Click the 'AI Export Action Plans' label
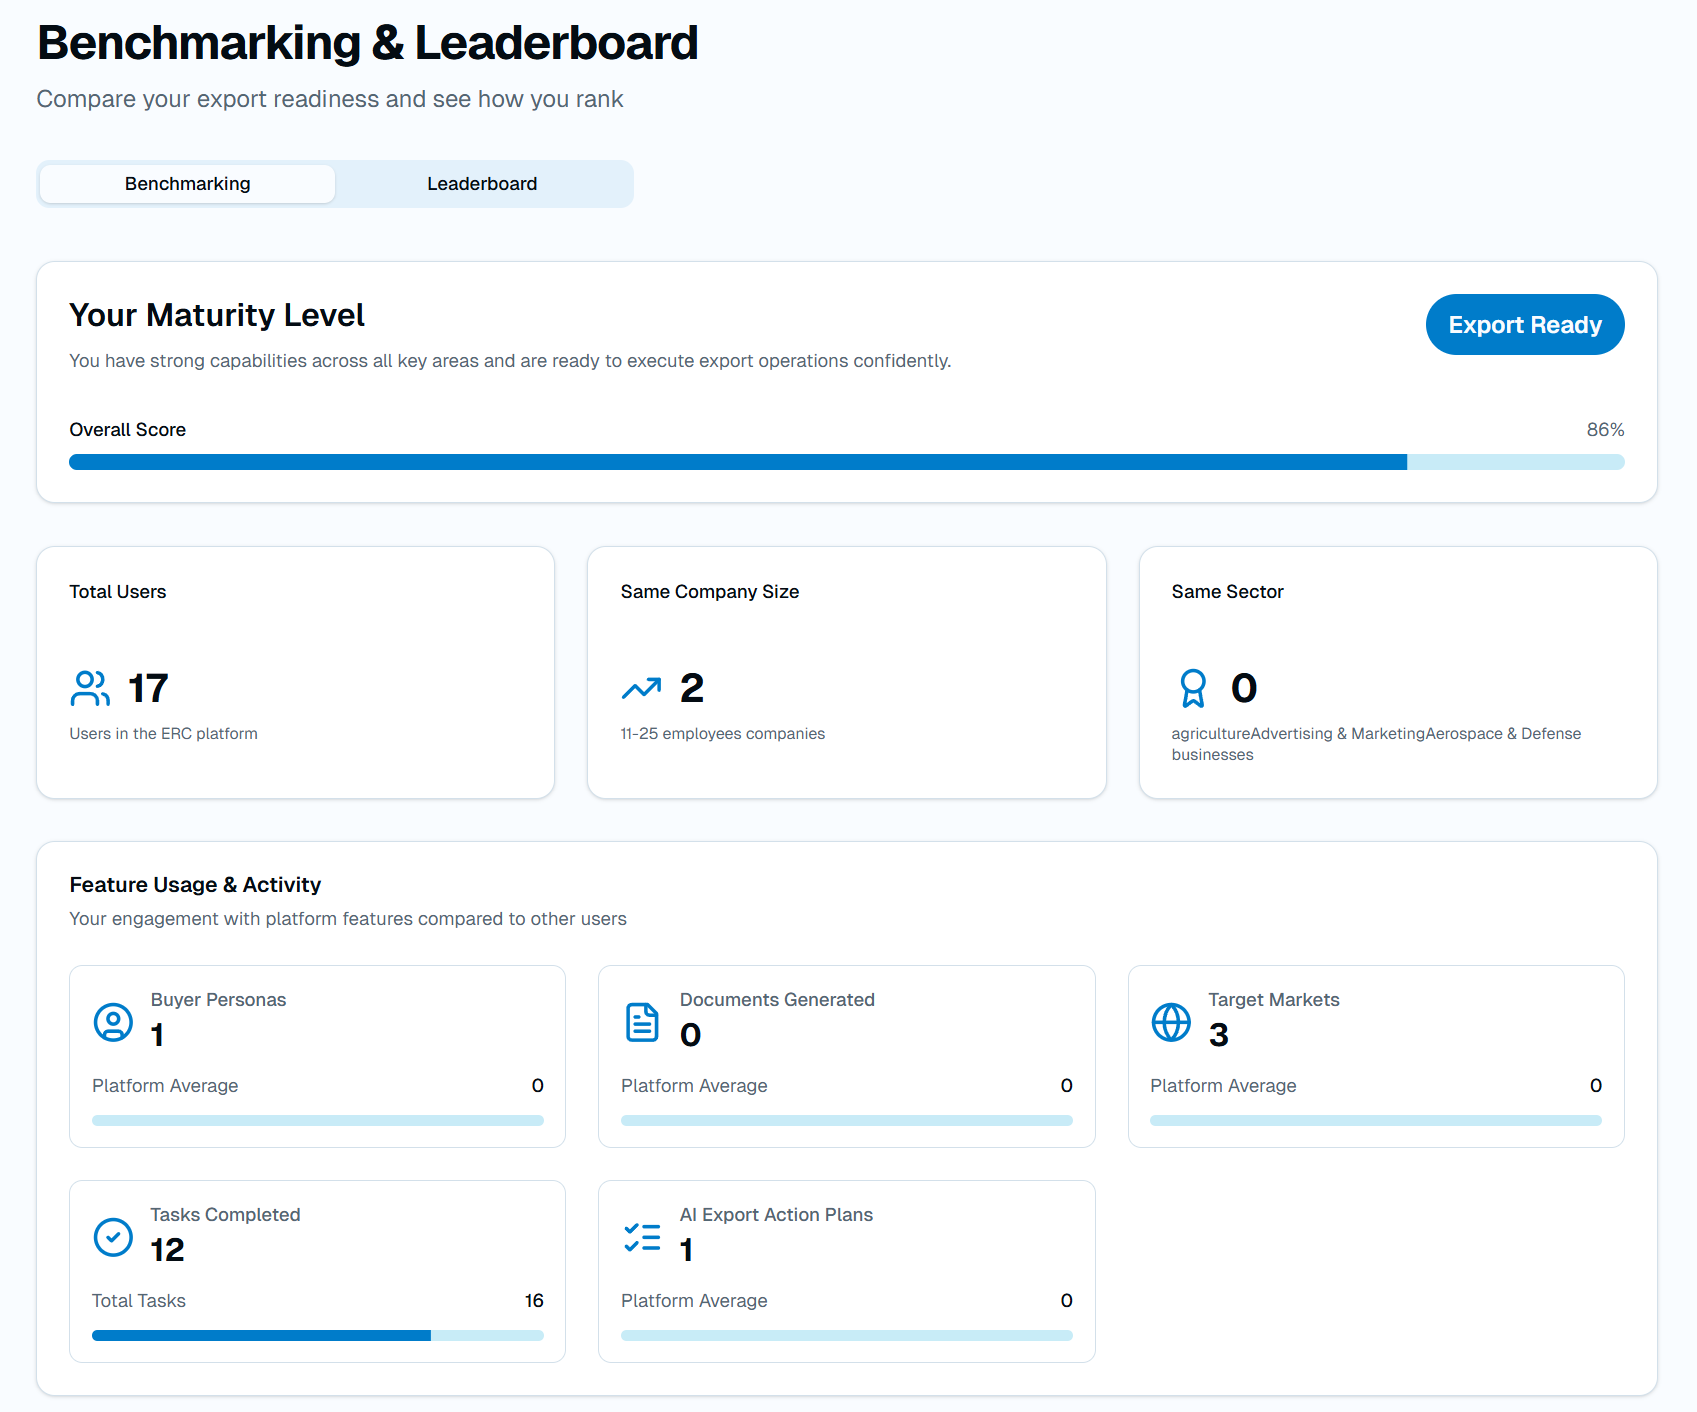The height and width of the screenshot is (1412, 1697). [776, 1215]
